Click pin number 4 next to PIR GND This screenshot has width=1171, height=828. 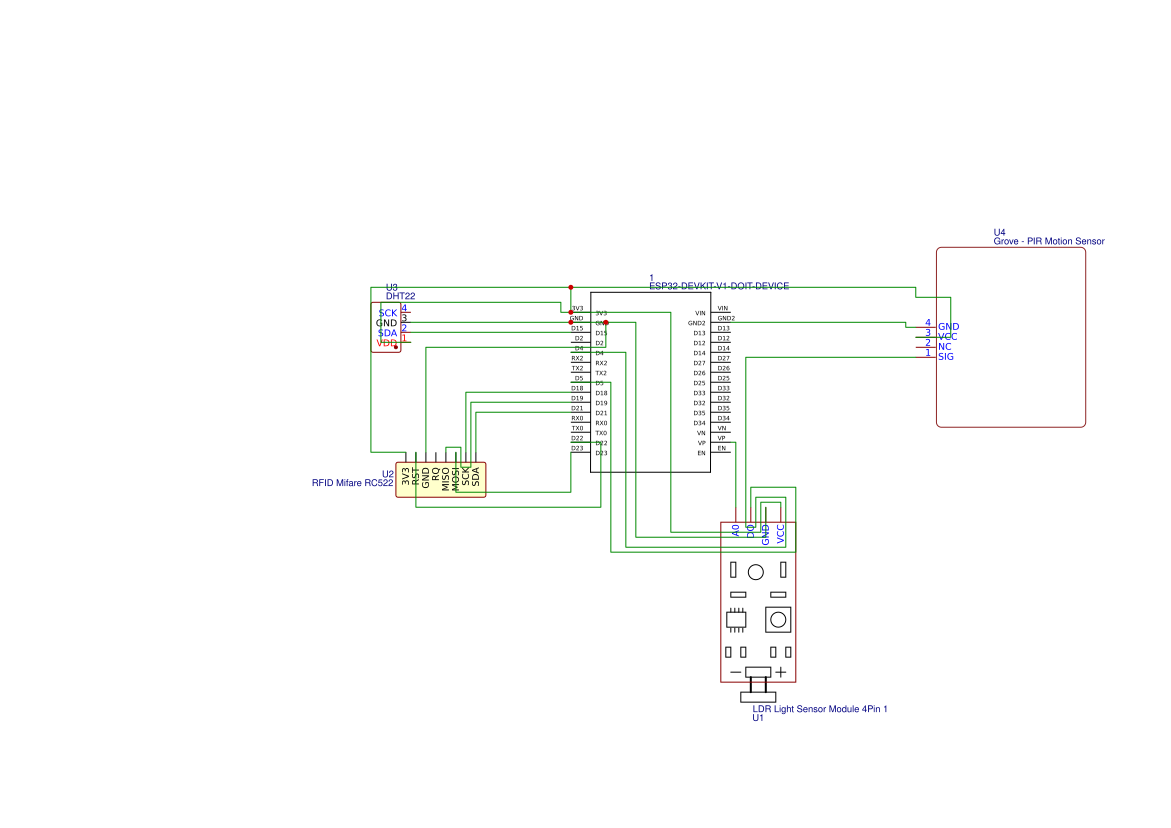click(928, 323)
